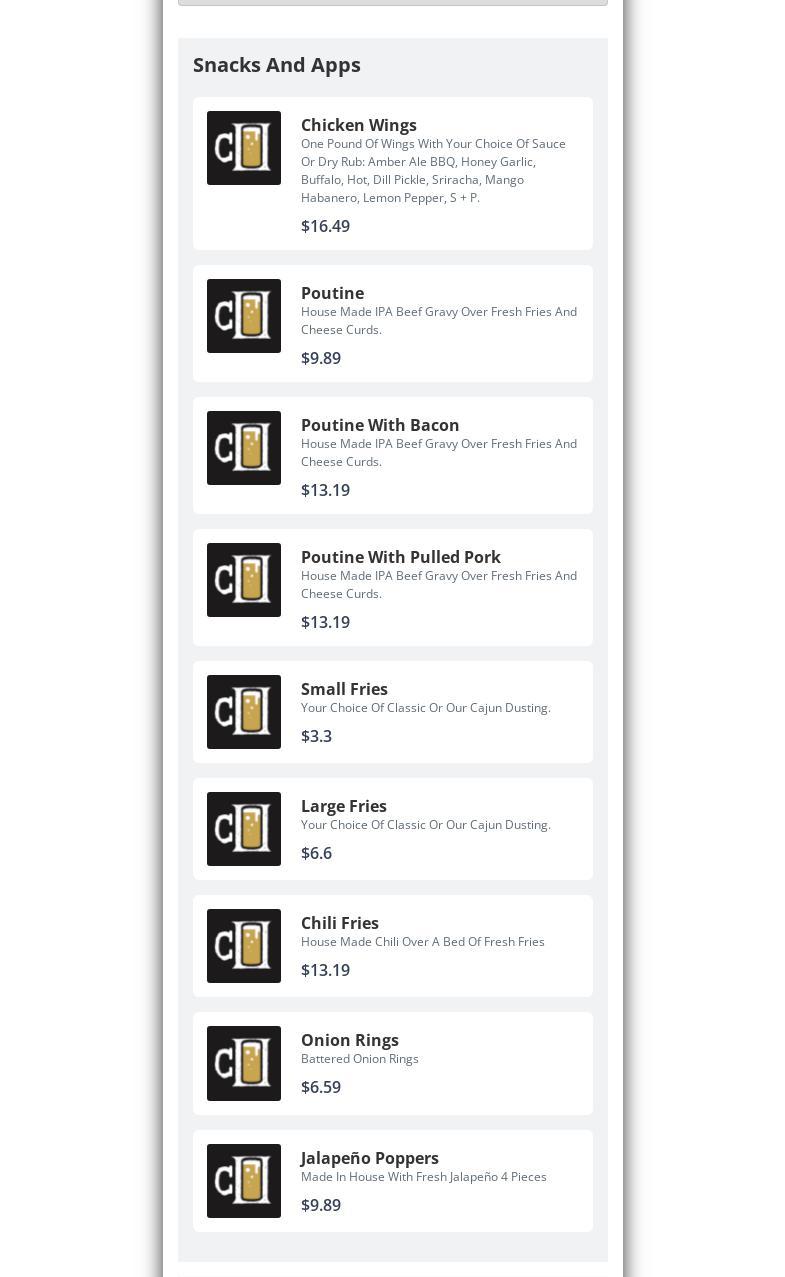Tap the Small Fries beer mug icon
The height and width of the screenshot is (1277, 785).
pyautogui.click(x=244, y=712)
